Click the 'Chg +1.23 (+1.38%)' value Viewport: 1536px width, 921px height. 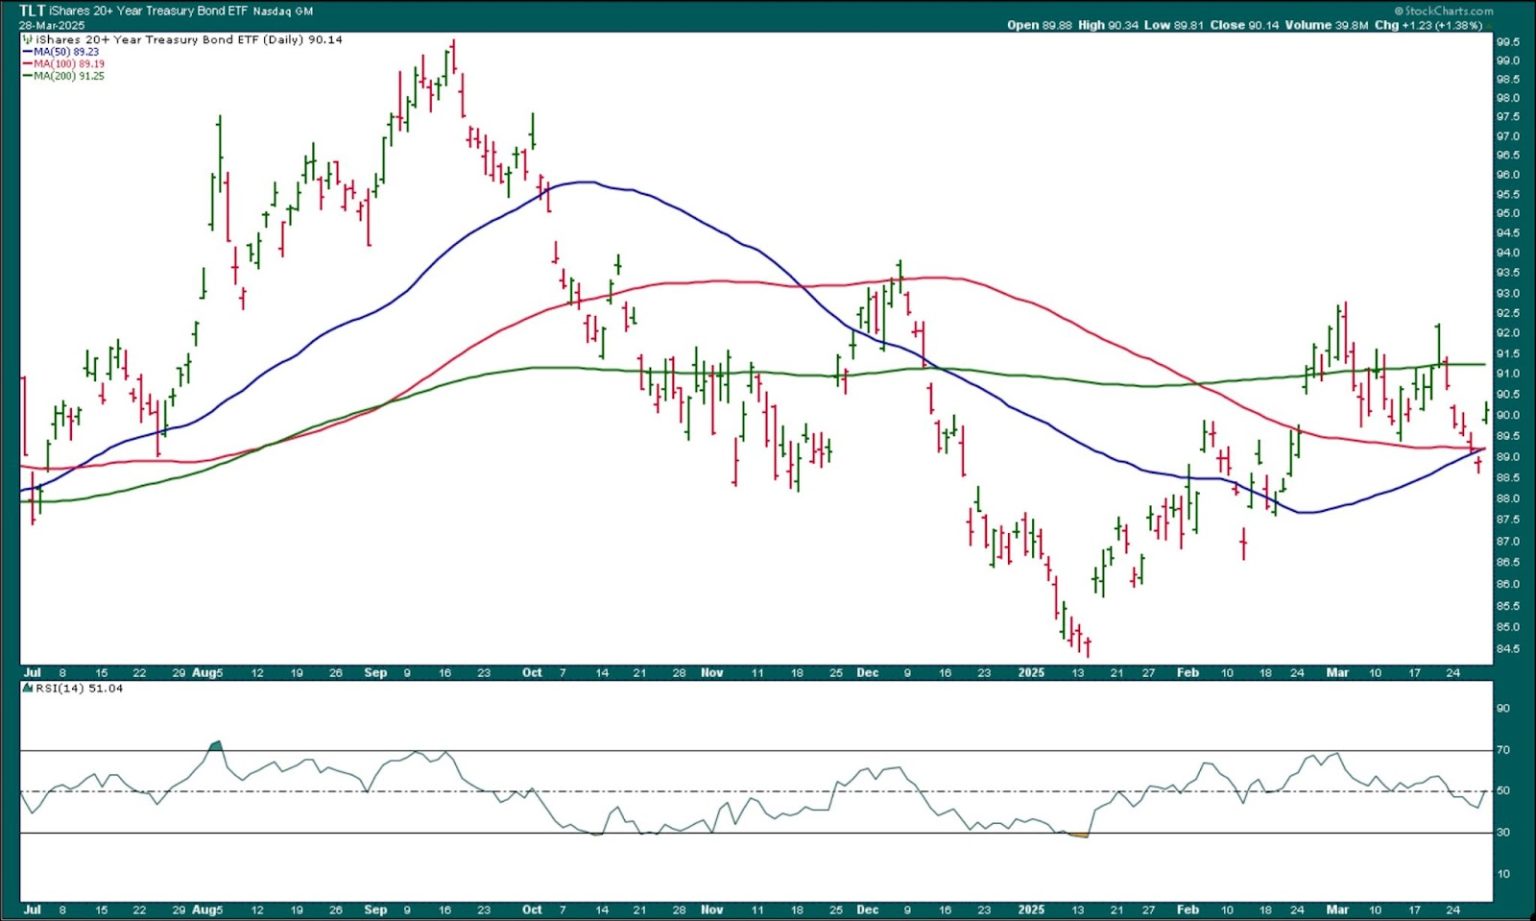coord(1428,25)
